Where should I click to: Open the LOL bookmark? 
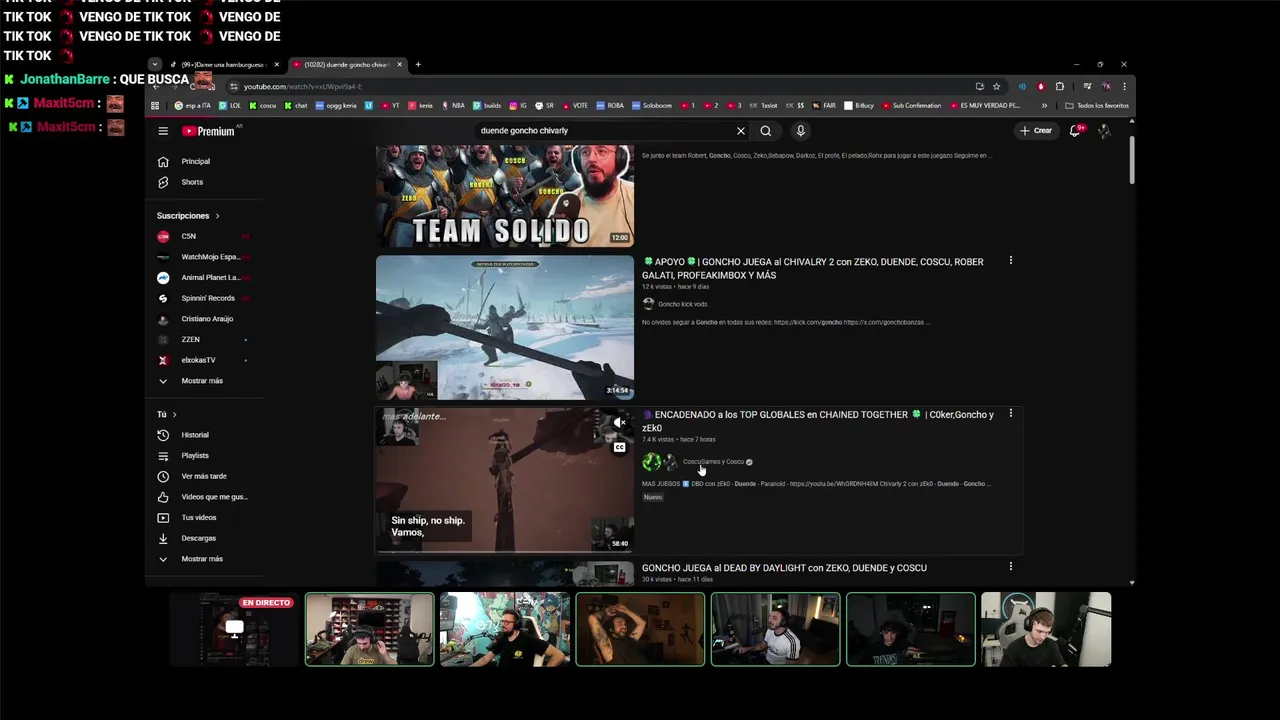click(x=232, y=106)
